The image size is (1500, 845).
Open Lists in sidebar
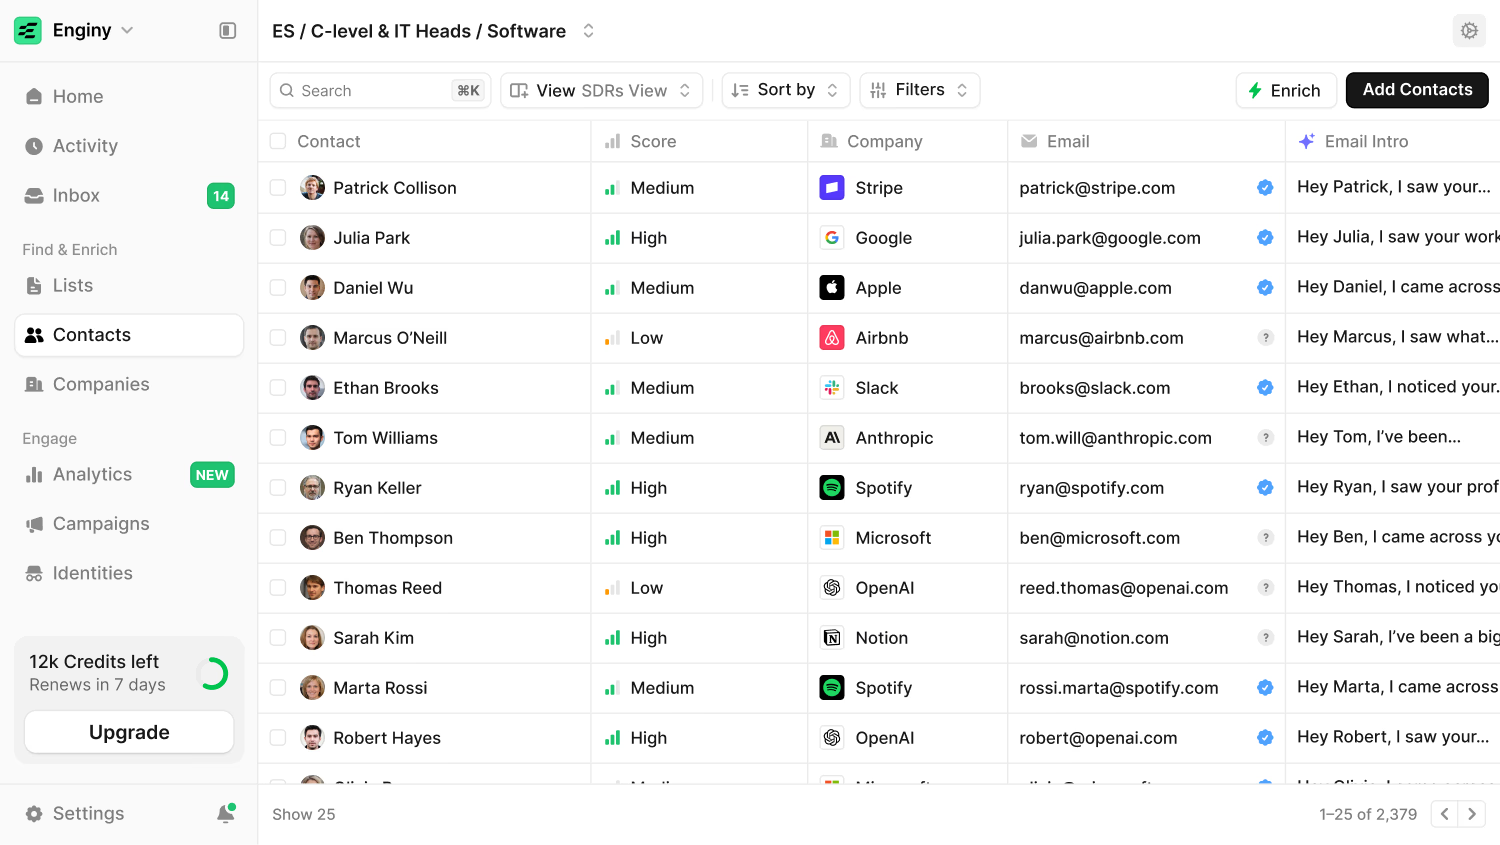coord(129,286)
